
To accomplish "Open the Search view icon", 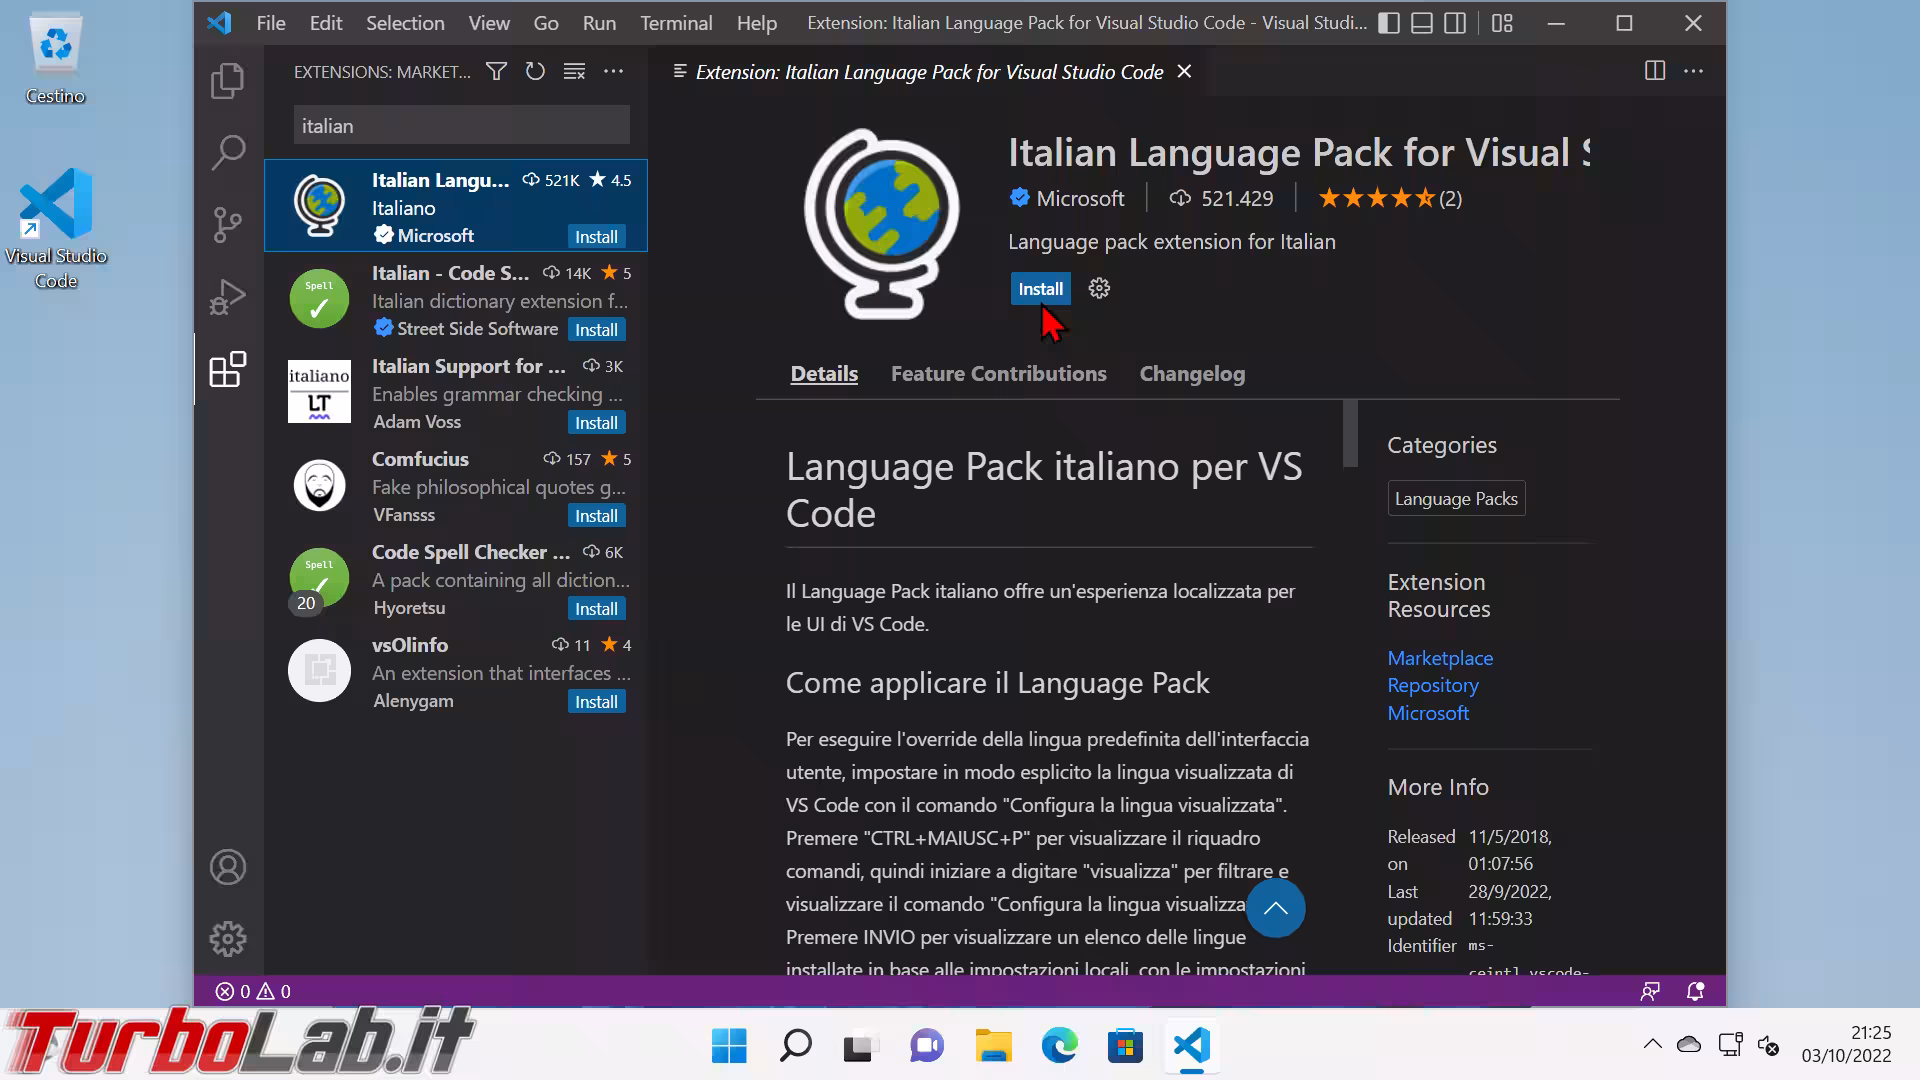I will [x=227, y=153].
